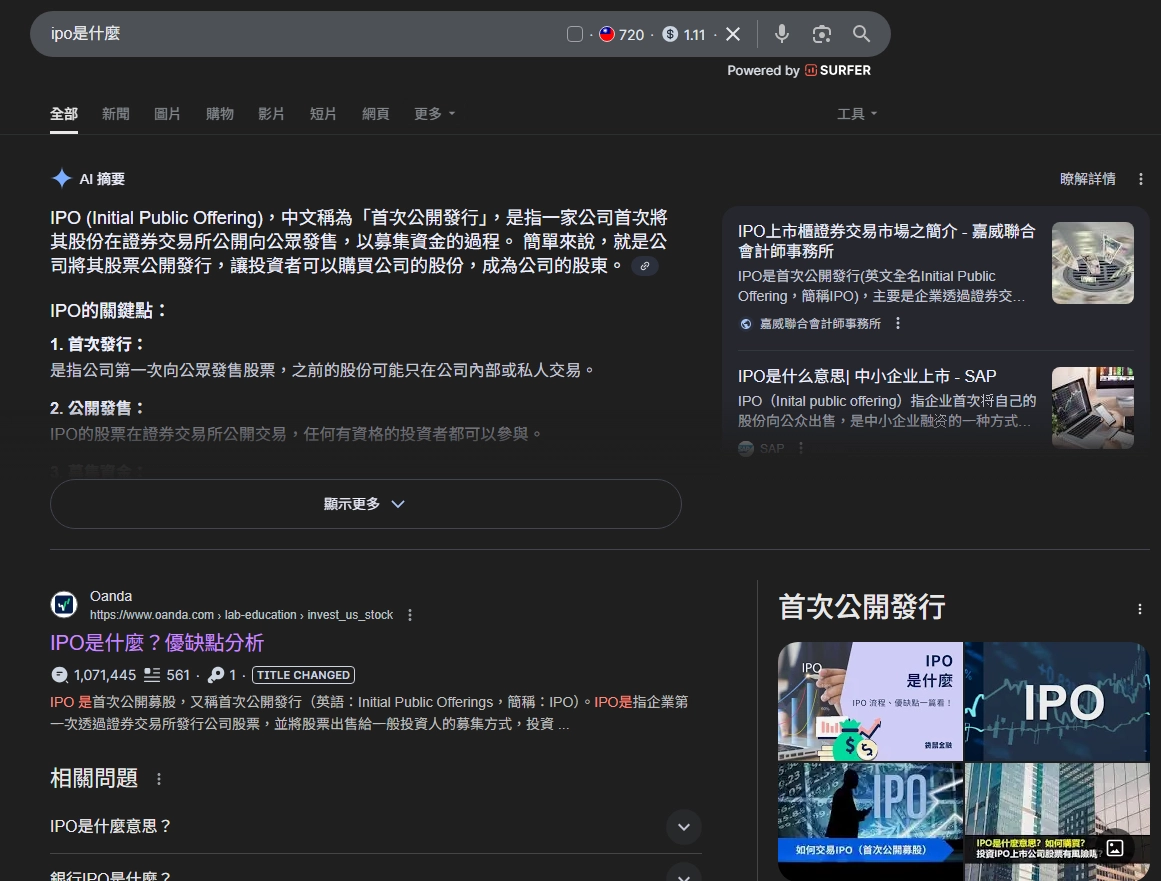Click the SURFER logo link

pos(837,70)
